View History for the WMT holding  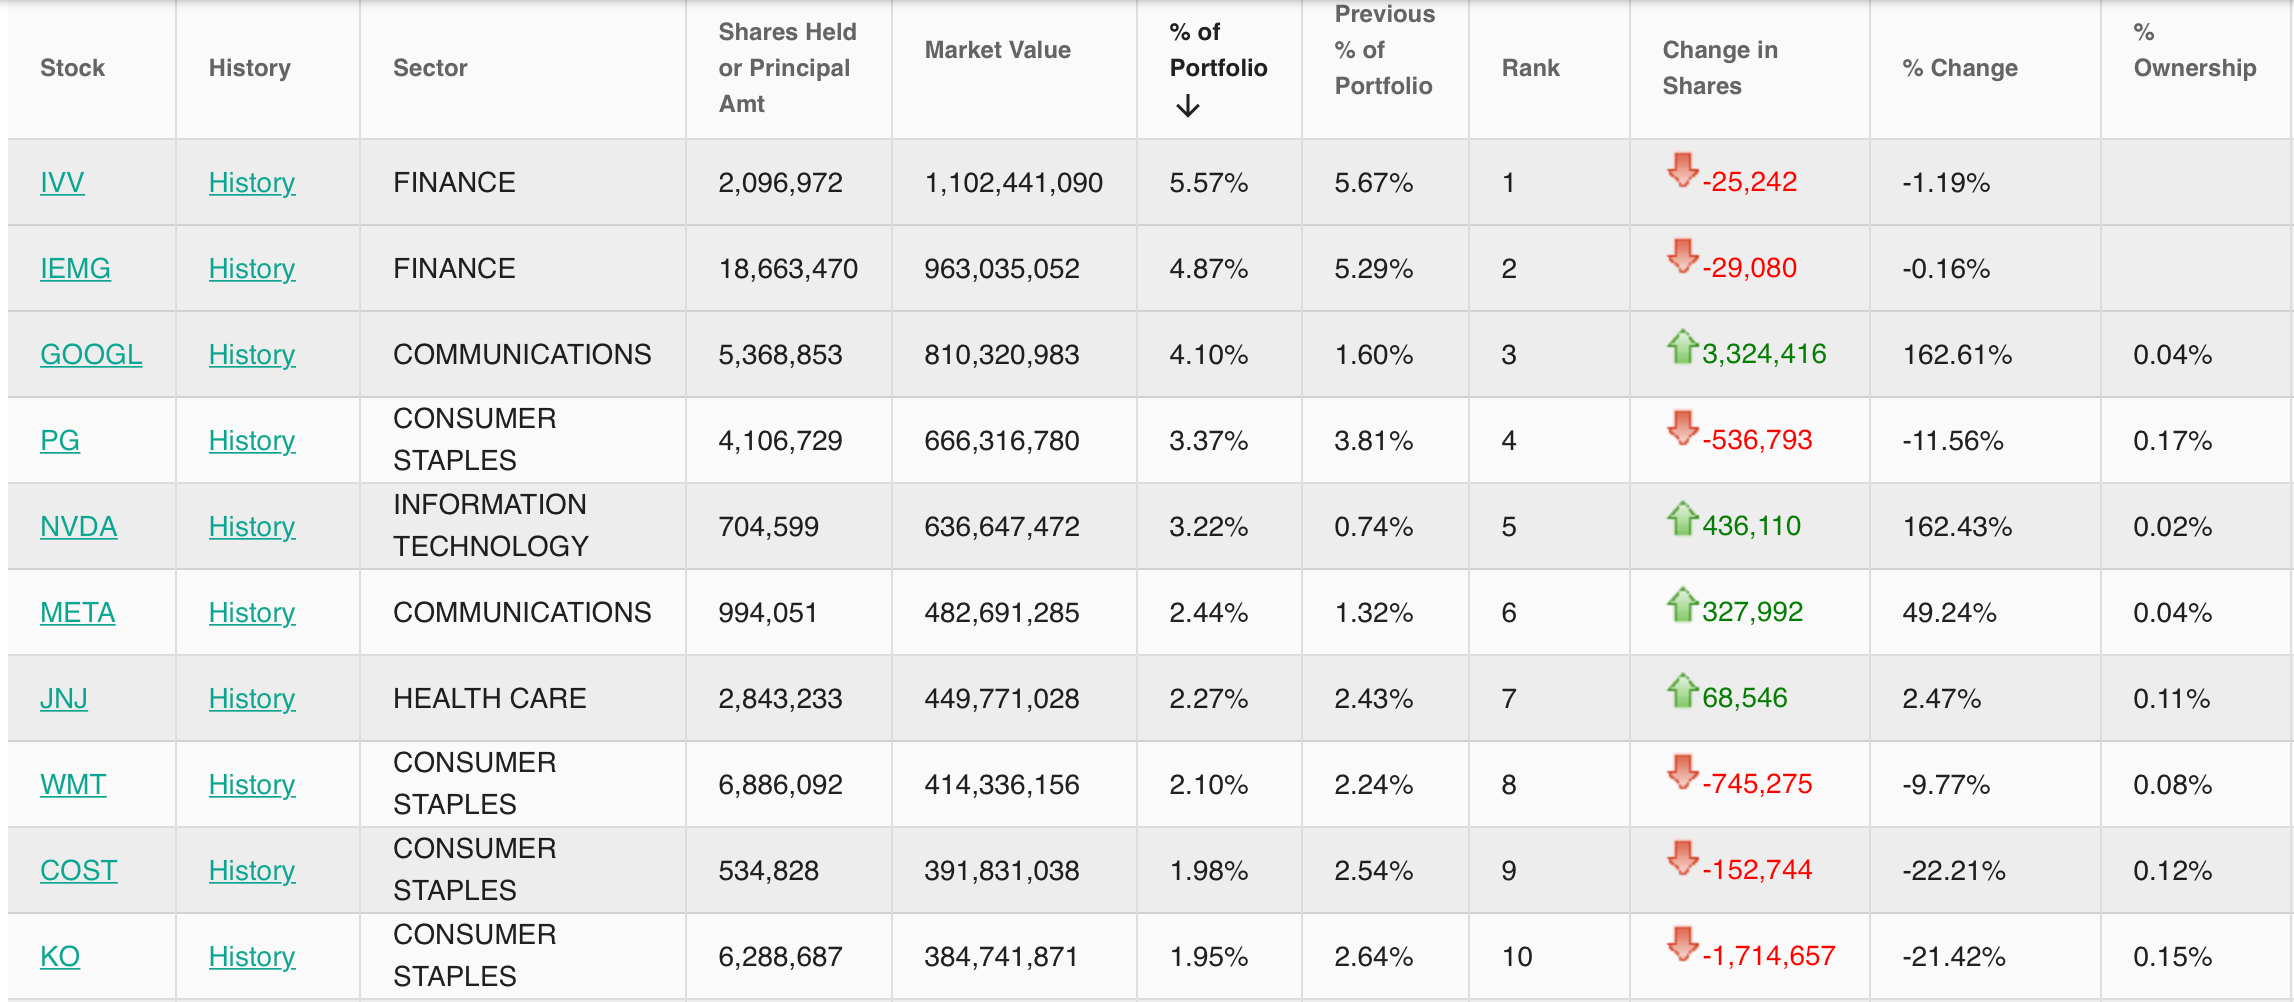(252, 785)
